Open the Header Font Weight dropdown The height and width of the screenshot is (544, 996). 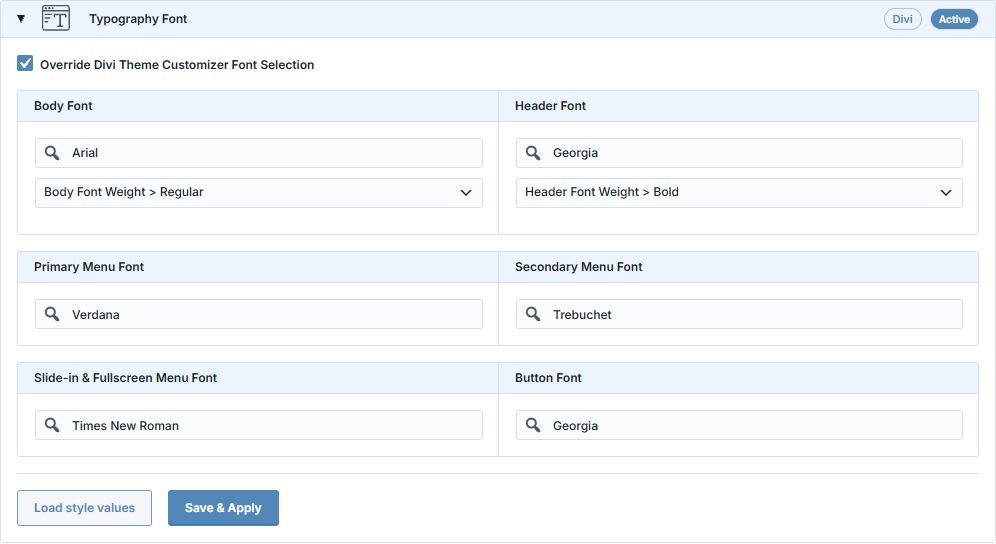[x=739, y=193]
